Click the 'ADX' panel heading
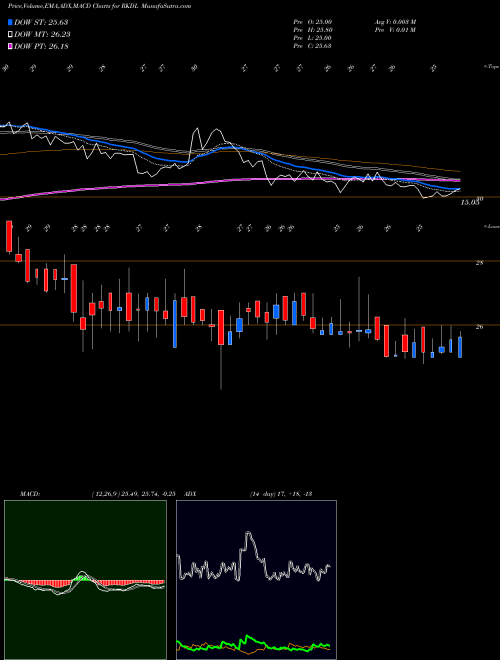 tap(191, 494)
